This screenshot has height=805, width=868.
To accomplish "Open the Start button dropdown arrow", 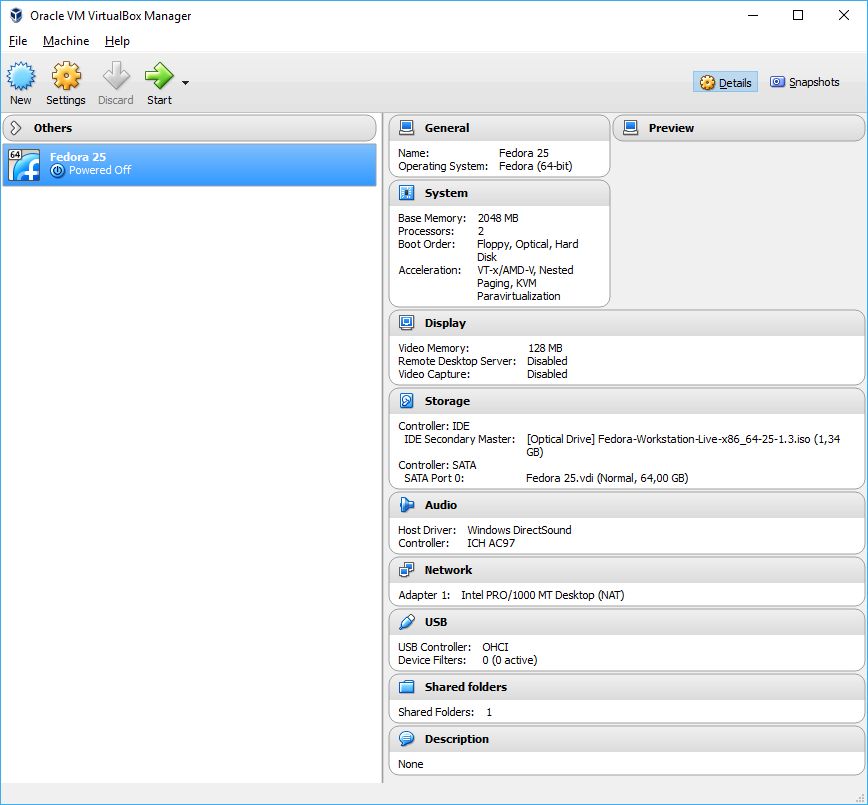I will 185,82.
